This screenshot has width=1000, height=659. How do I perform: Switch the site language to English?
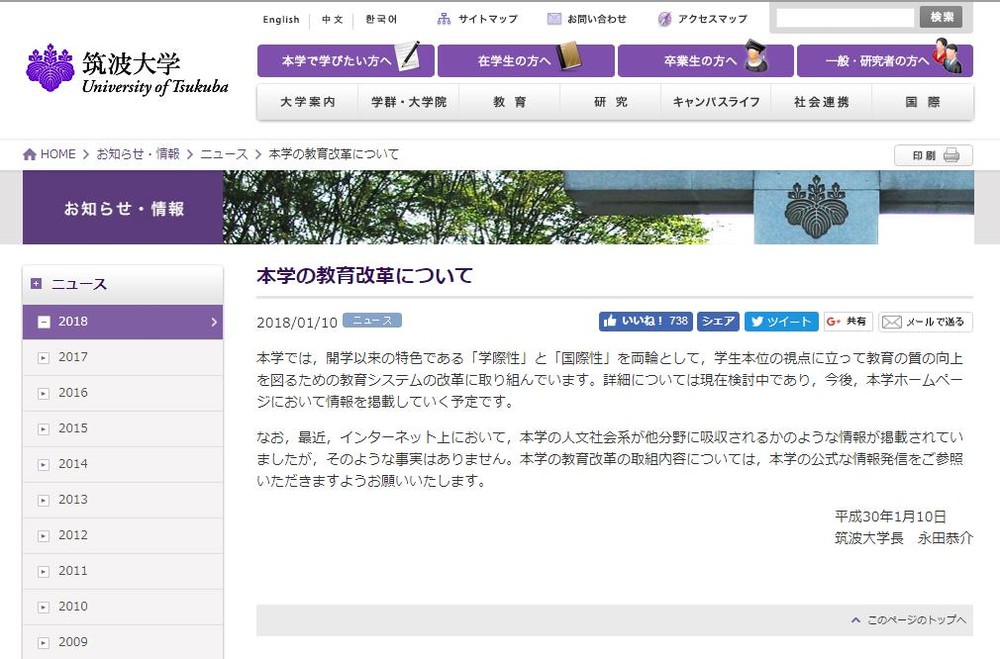(x=281, y=19)
